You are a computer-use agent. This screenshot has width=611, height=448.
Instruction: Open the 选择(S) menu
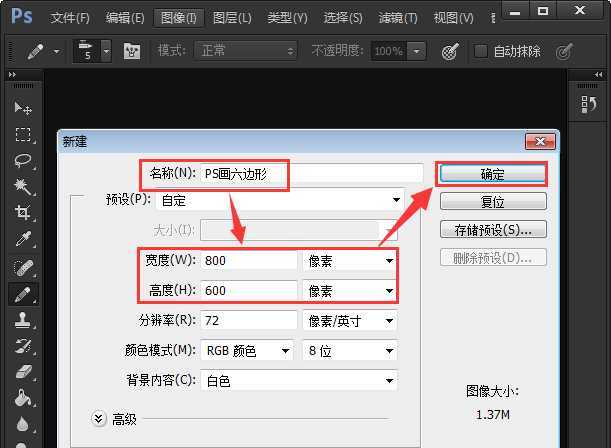[x=343, y=18]
